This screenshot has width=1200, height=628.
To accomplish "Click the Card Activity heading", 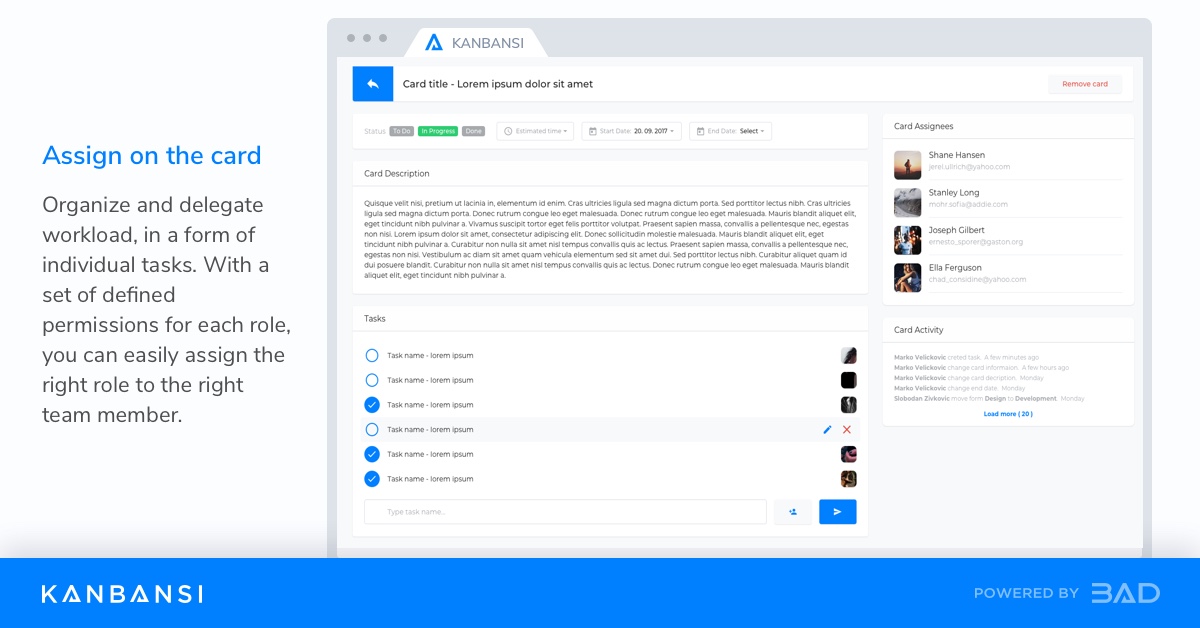I will (918, 329).
